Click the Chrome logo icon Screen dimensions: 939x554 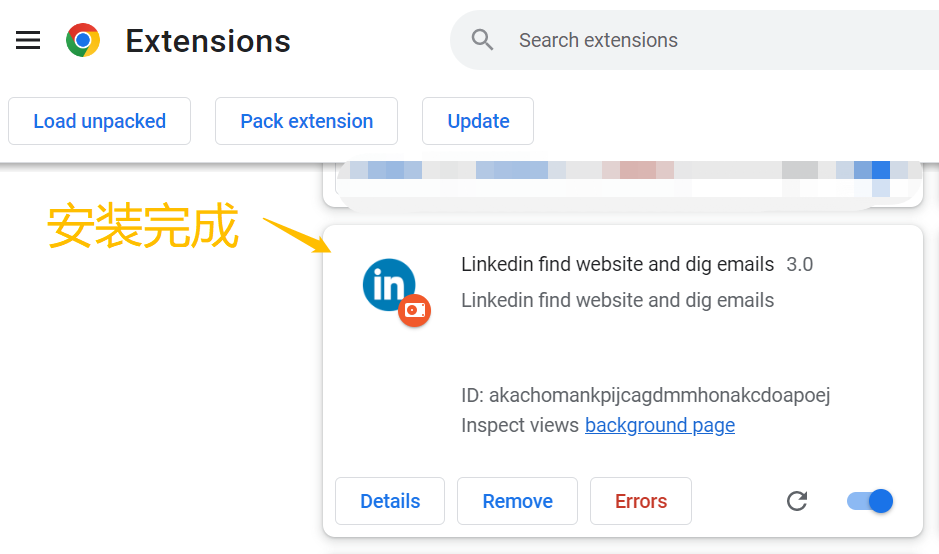pos(83,40)
